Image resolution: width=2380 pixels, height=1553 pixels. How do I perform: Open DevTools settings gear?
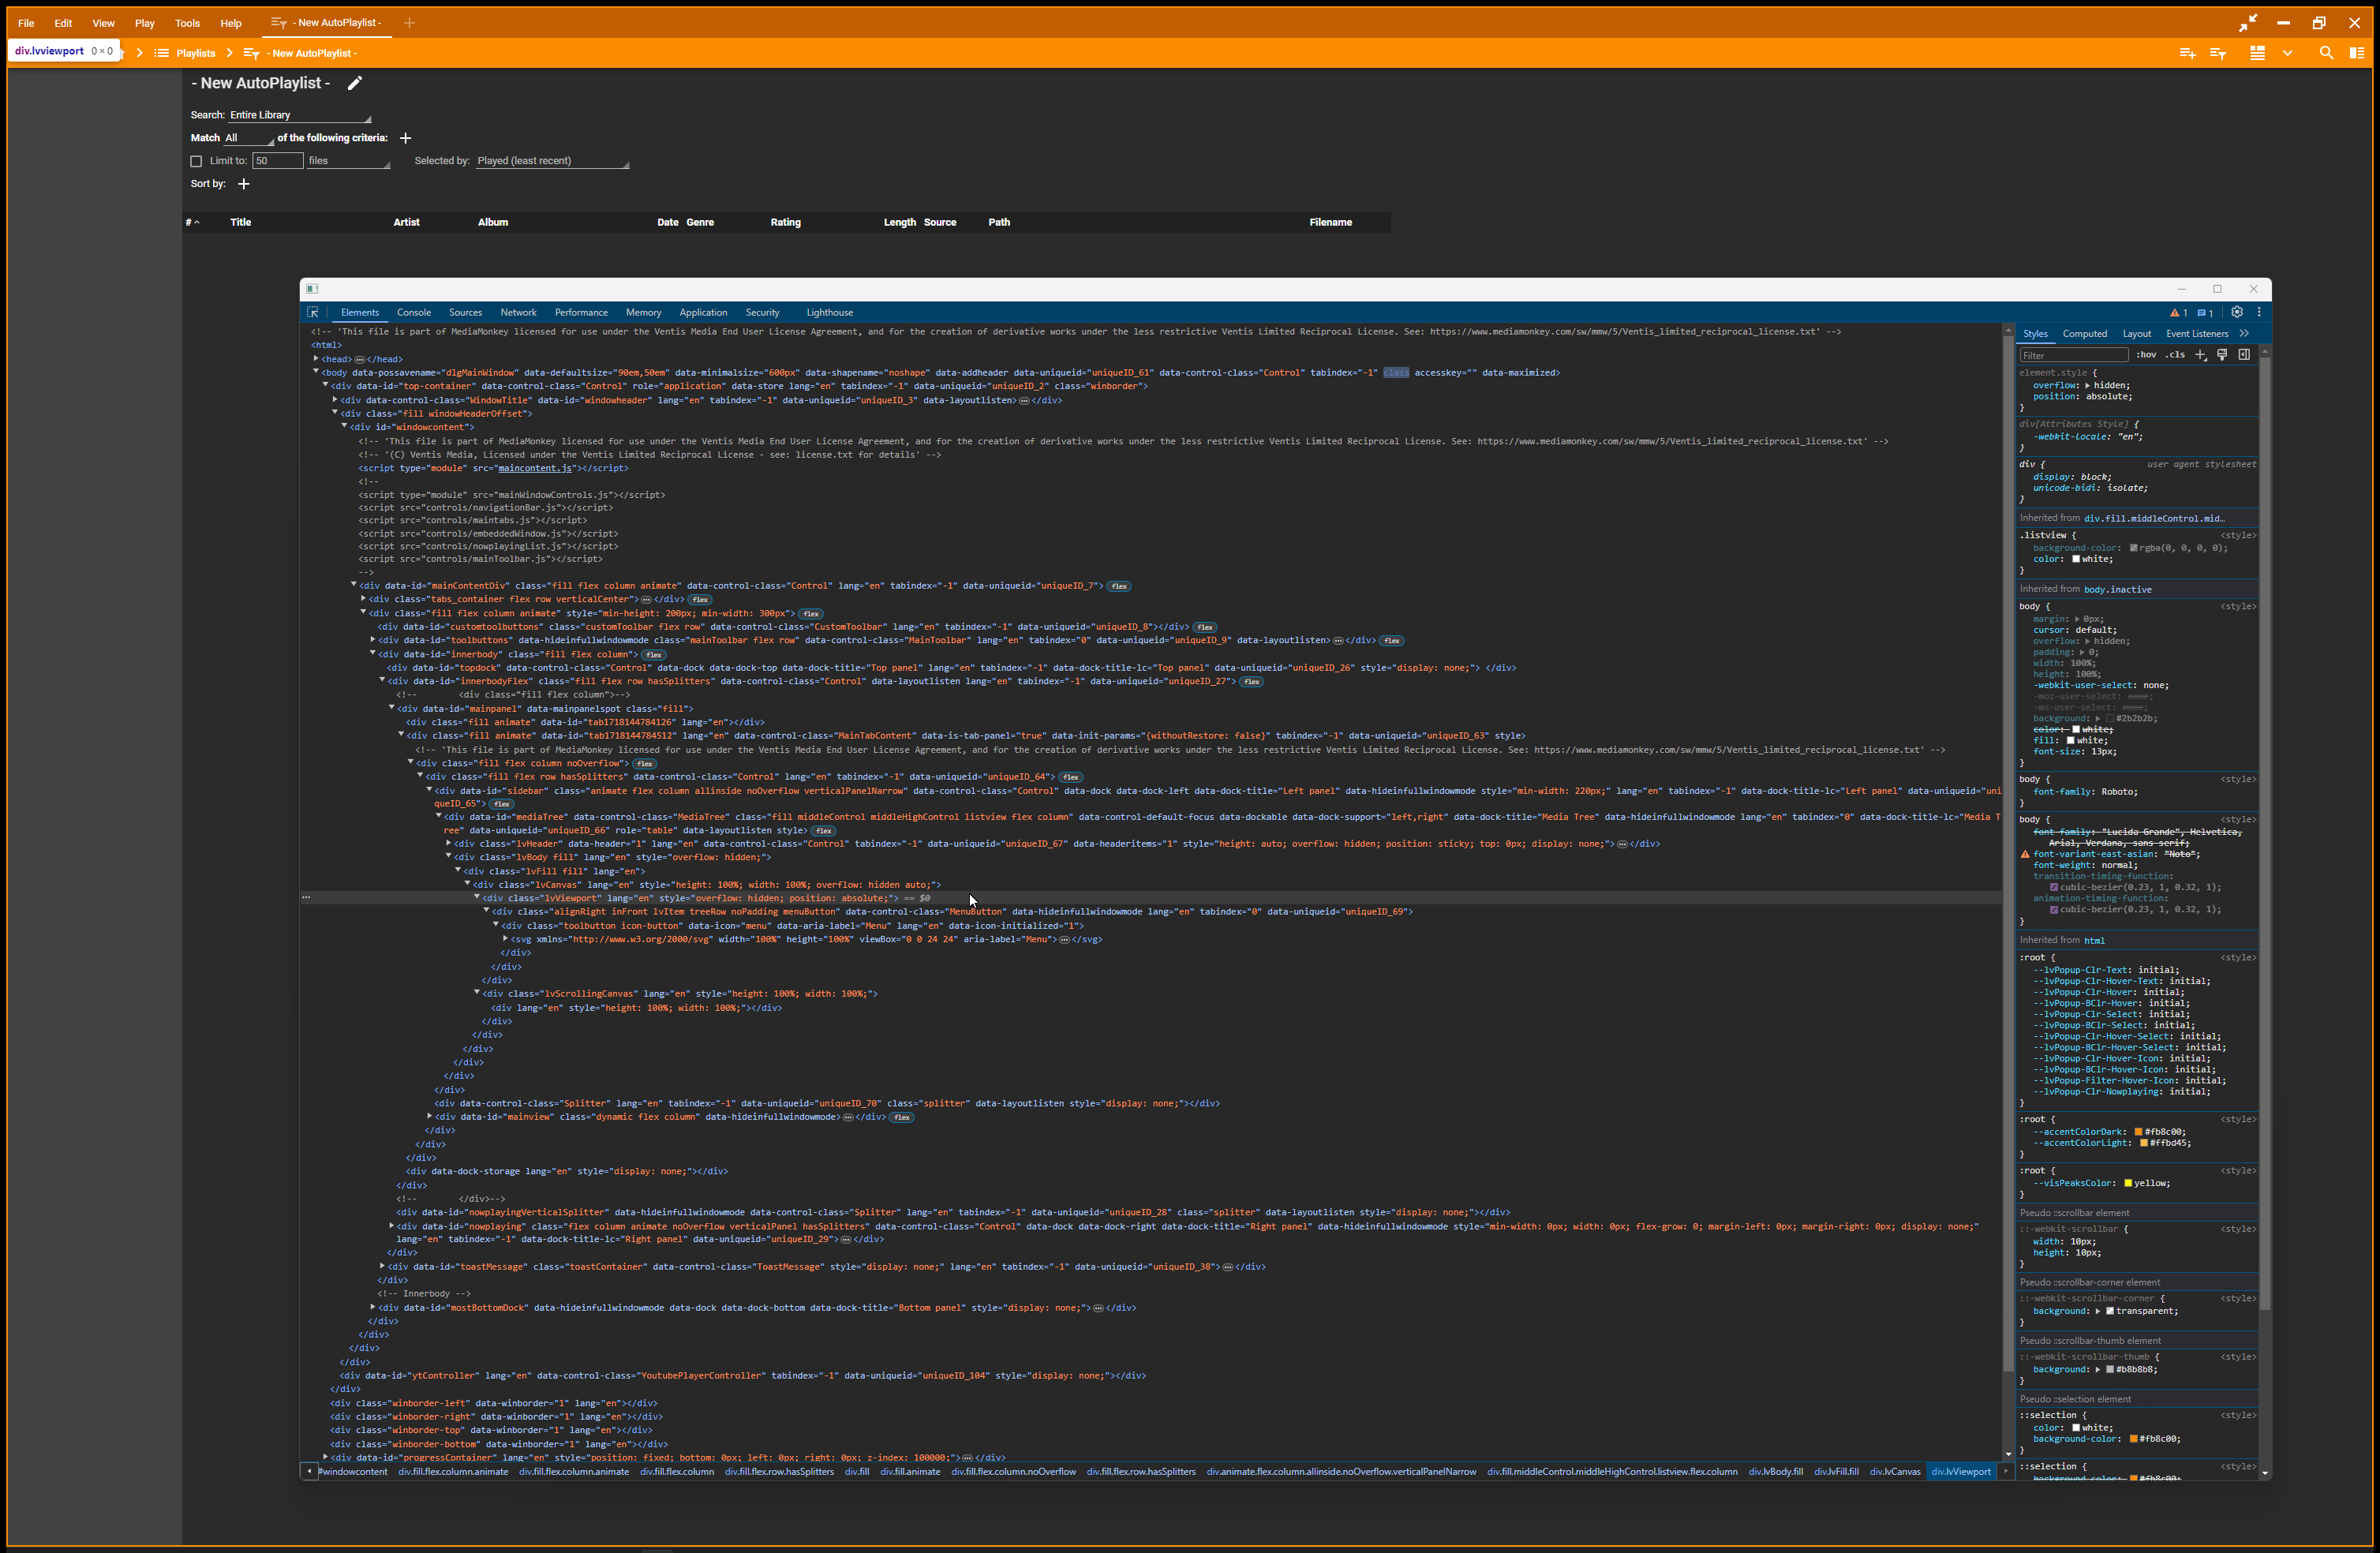(x=2237, y=312)
